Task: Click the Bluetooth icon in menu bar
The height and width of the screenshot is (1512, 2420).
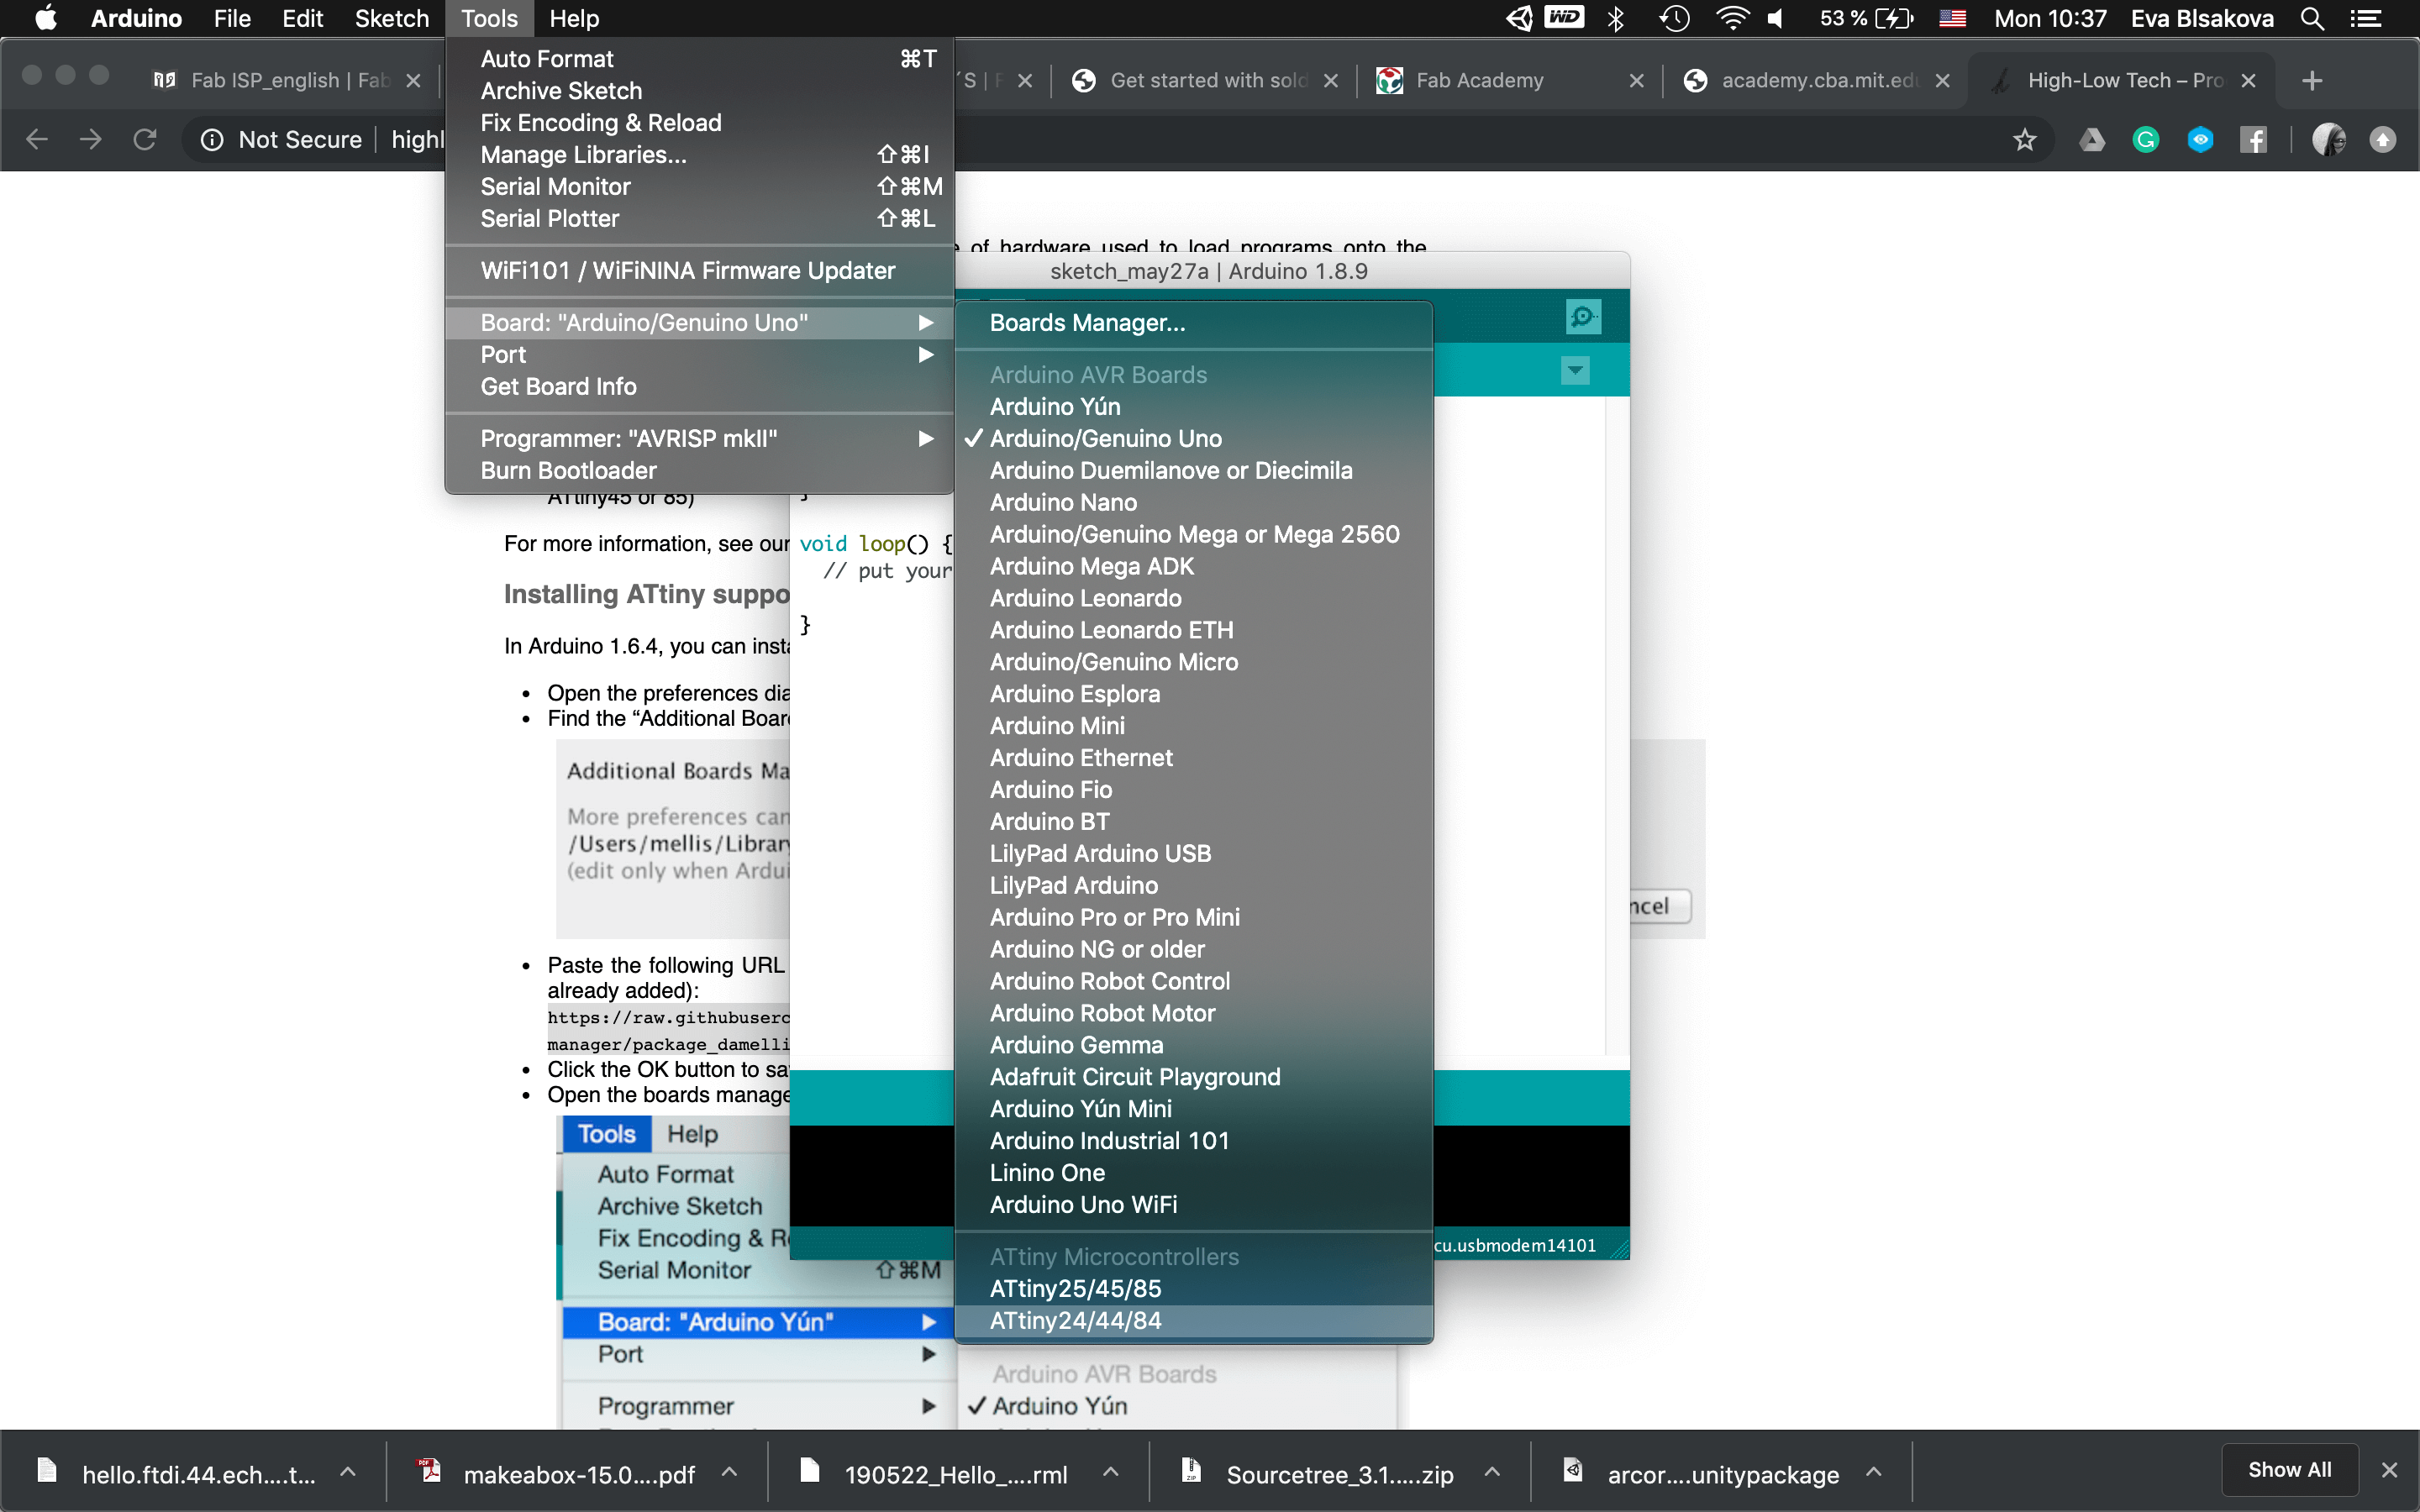Action: pyautogui.click(x=1615, y=19)
